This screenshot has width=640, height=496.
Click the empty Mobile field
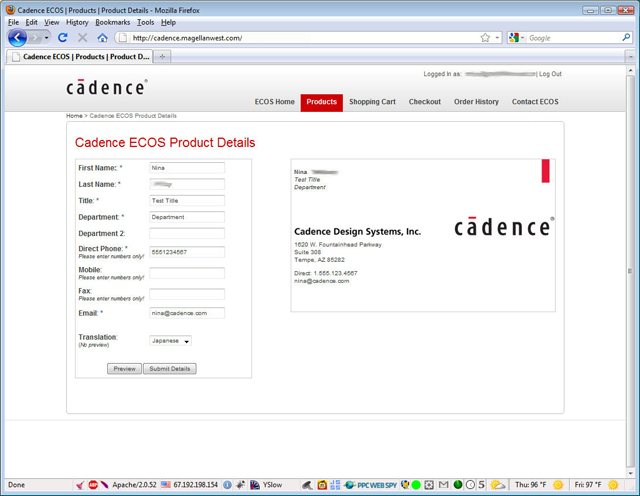click(x=187, y=273)
